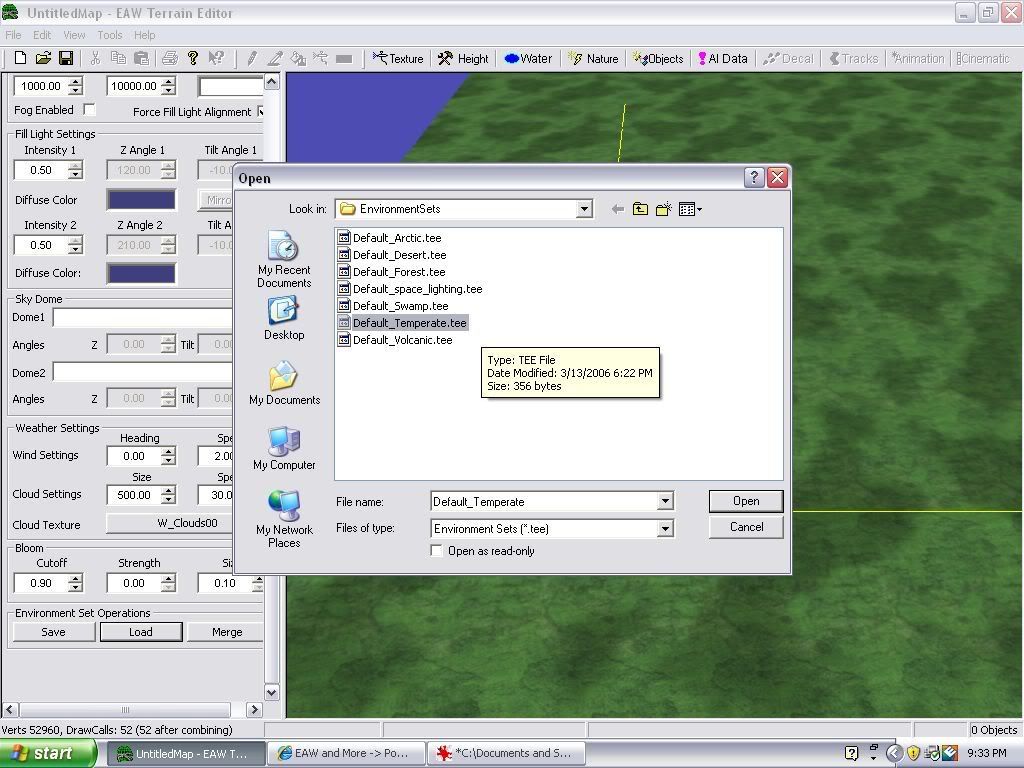Select the Default_Volcanic.tee file

point(395,340)
